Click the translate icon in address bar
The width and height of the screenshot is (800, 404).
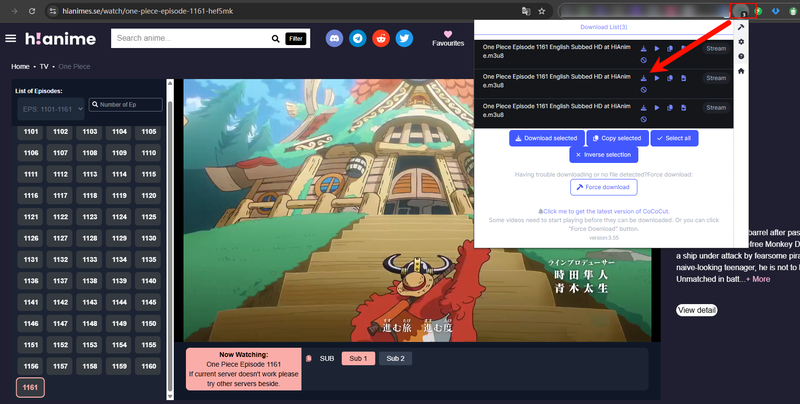tap(526, 11)
